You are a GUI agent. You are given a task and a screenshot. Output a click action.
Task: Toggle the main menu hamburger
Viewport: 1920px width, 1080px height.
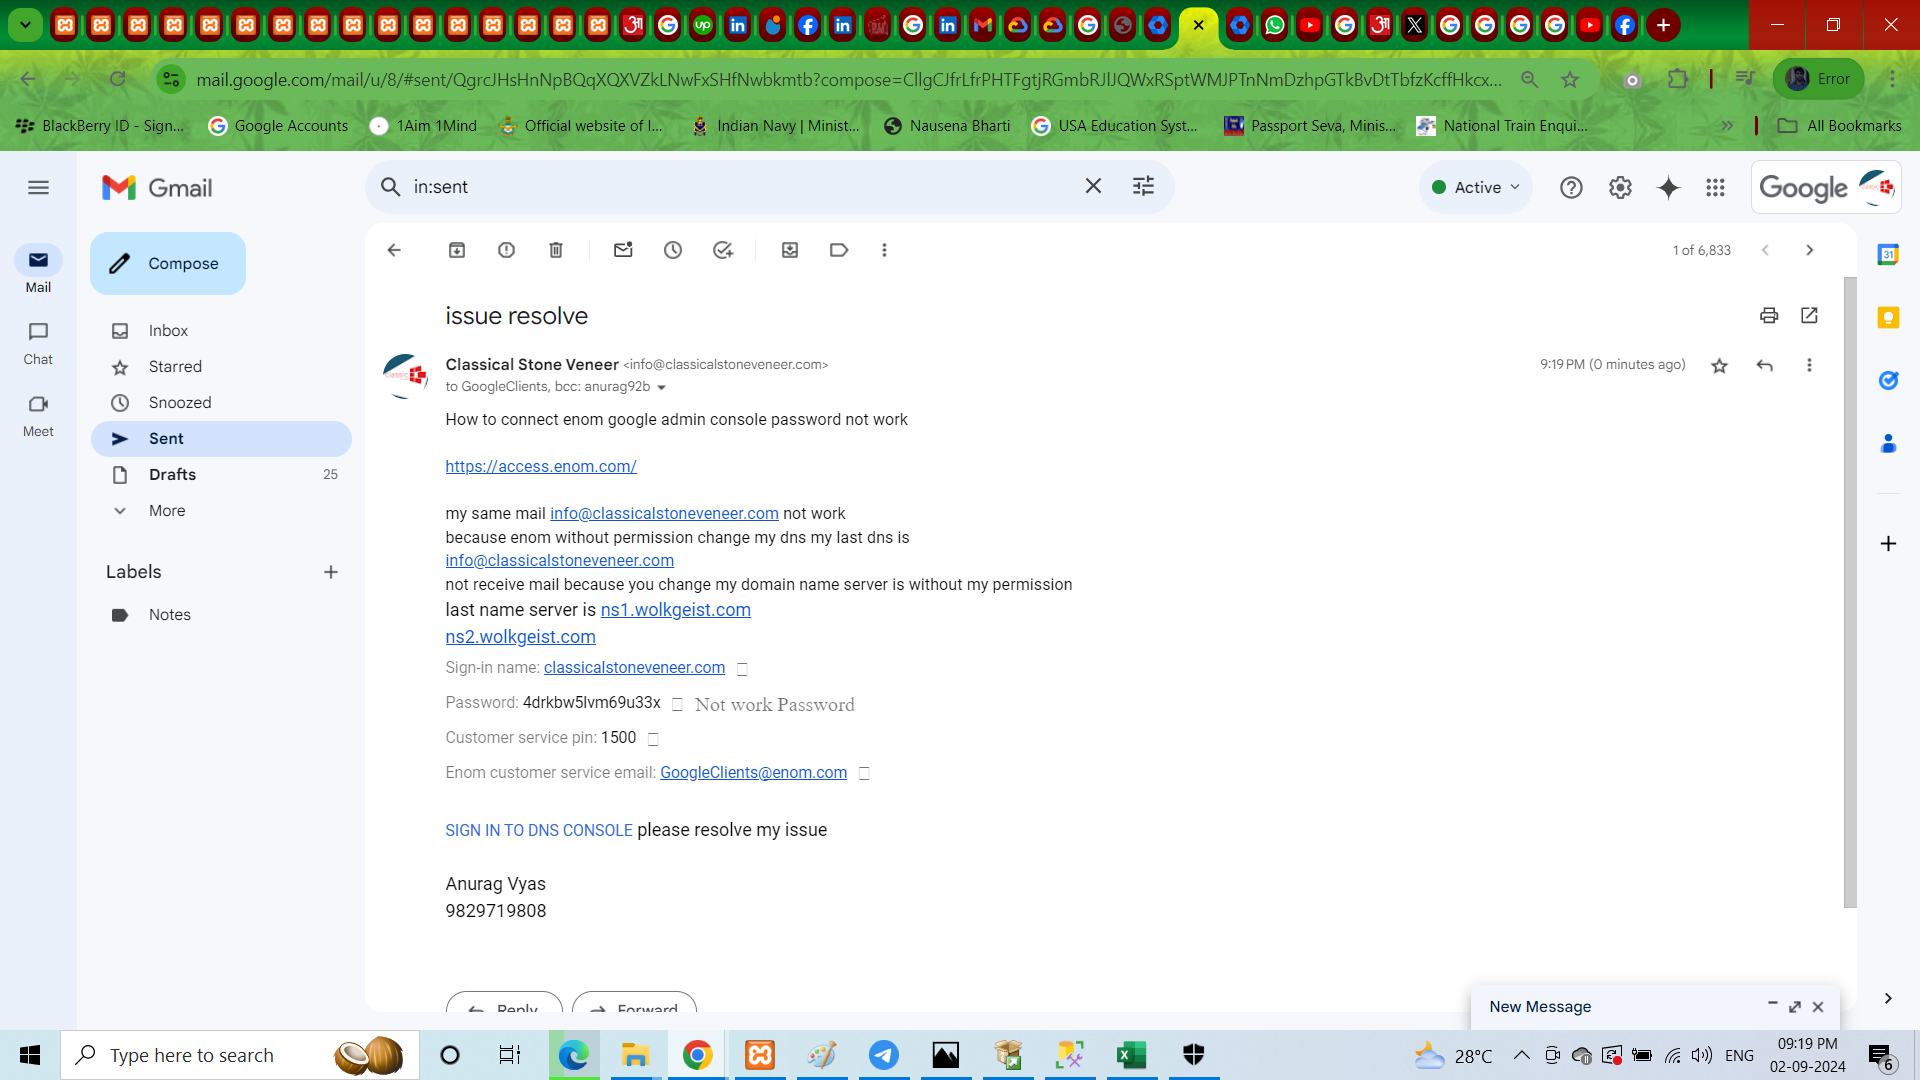(x=38, y=188)
